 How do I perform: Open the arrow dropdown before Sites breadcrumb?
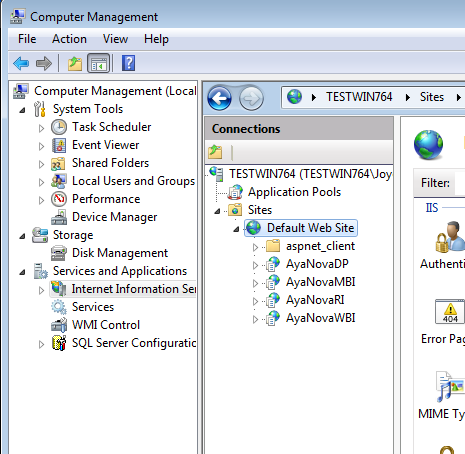pyautogui.click(x=407, y=97)
